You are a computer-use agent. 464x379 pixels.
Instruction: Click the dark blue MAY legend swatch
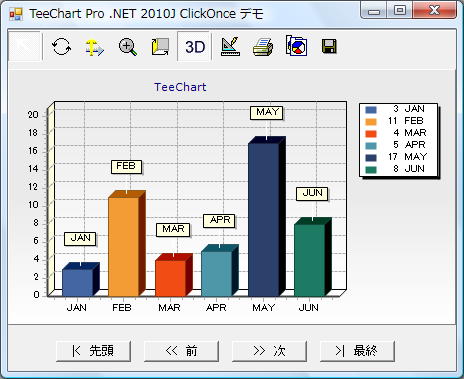click(x=371, y=158)
